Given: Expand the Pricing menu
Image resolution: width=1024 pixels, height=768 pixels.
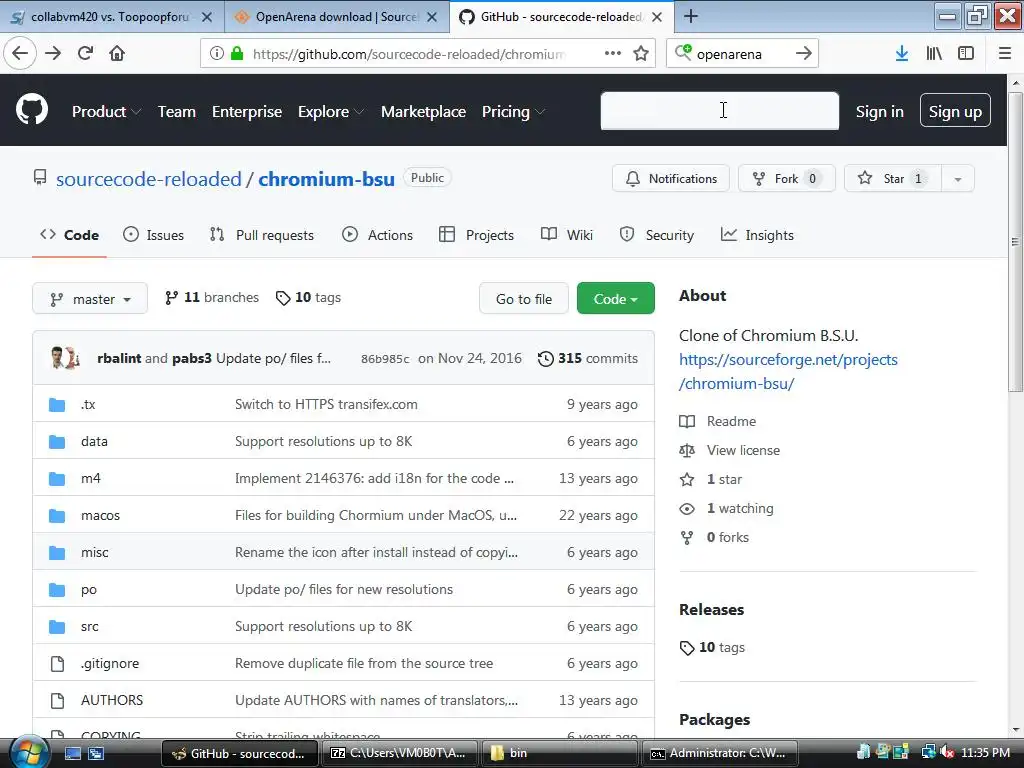Looking at the screenshot, I should click(513, 112).
